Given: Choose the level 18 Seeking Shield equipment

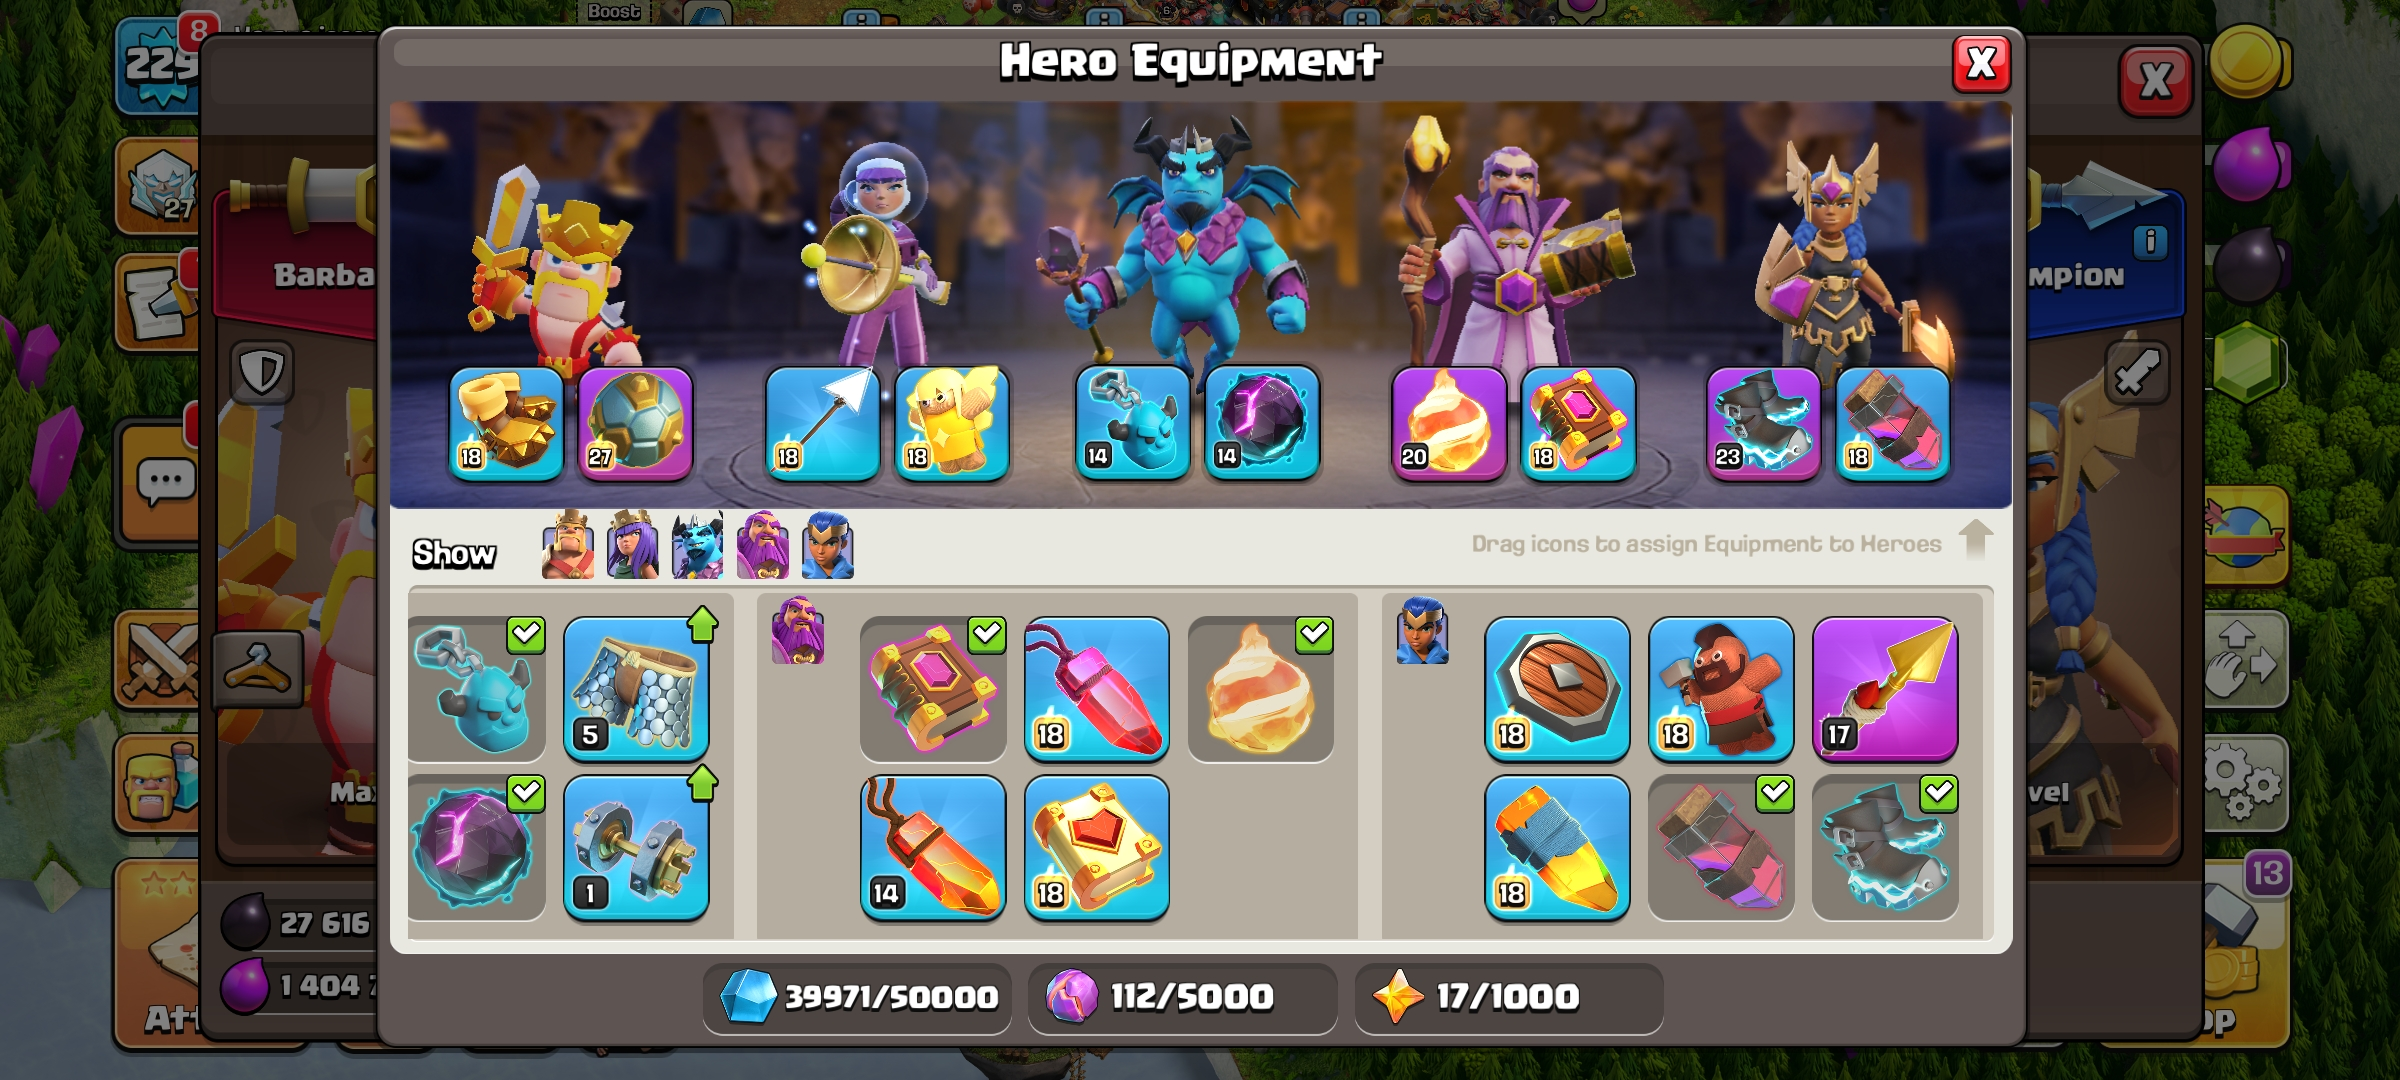Looking at the screenshot, I should (x=1557, y=689).
